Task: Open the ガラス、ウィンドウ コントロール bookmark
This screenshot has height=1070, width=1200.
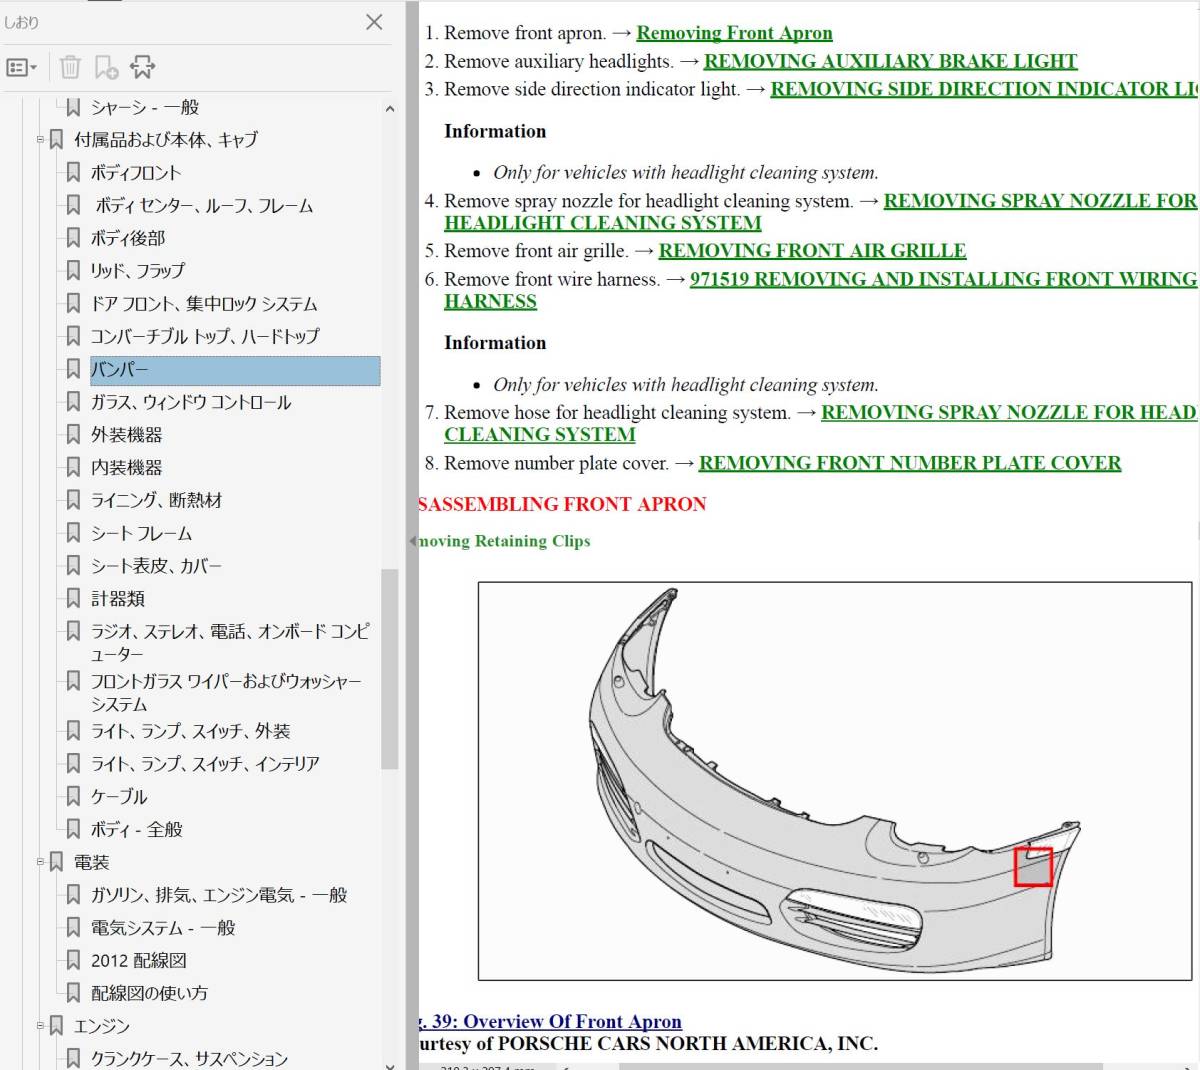Action: point(191,402)
